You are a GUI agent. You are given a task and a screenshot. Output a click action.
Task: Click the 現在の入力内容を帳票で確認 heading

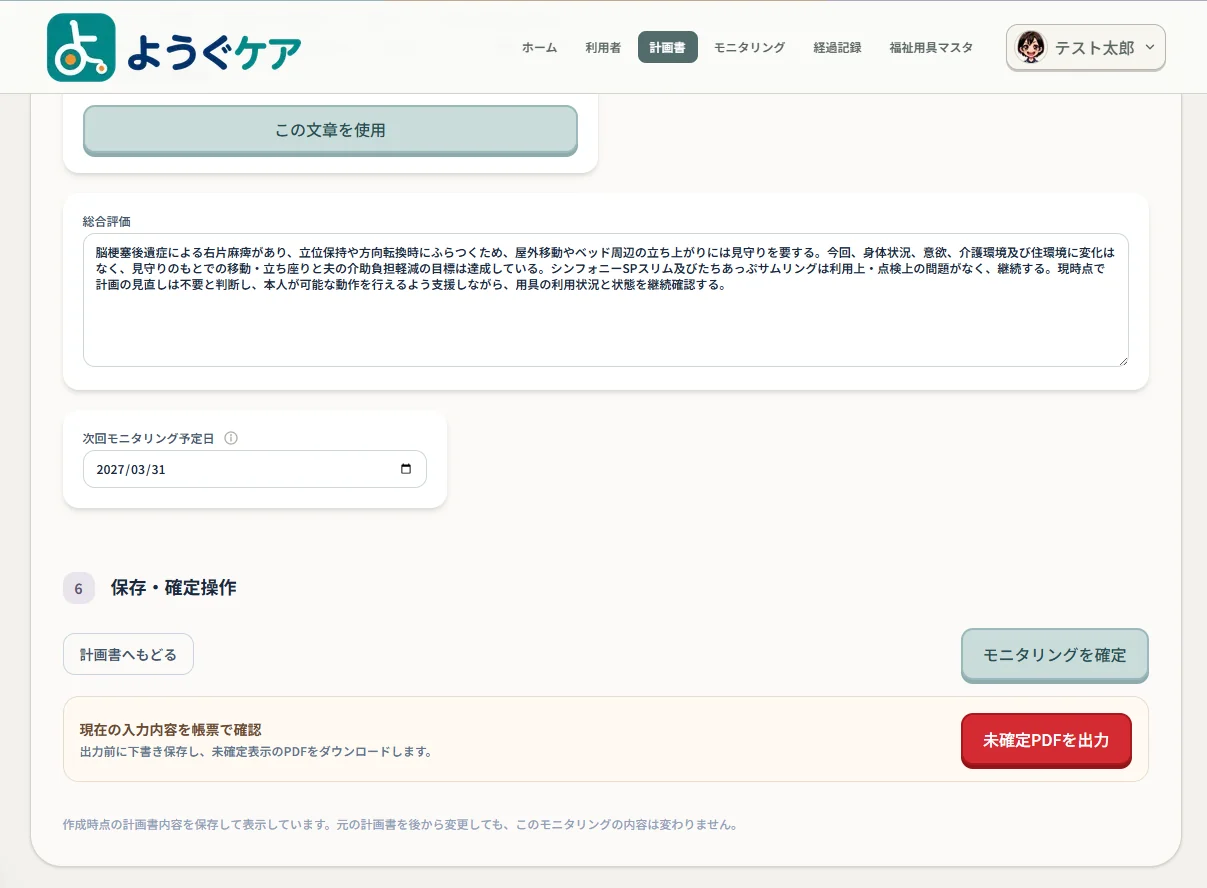(170, 730)
